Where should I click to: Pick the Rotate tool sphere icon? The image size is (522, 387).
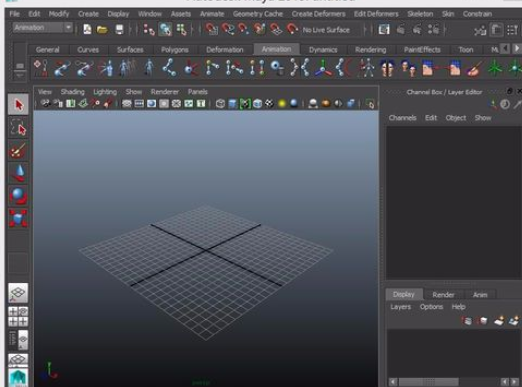[x=18, y=196]
